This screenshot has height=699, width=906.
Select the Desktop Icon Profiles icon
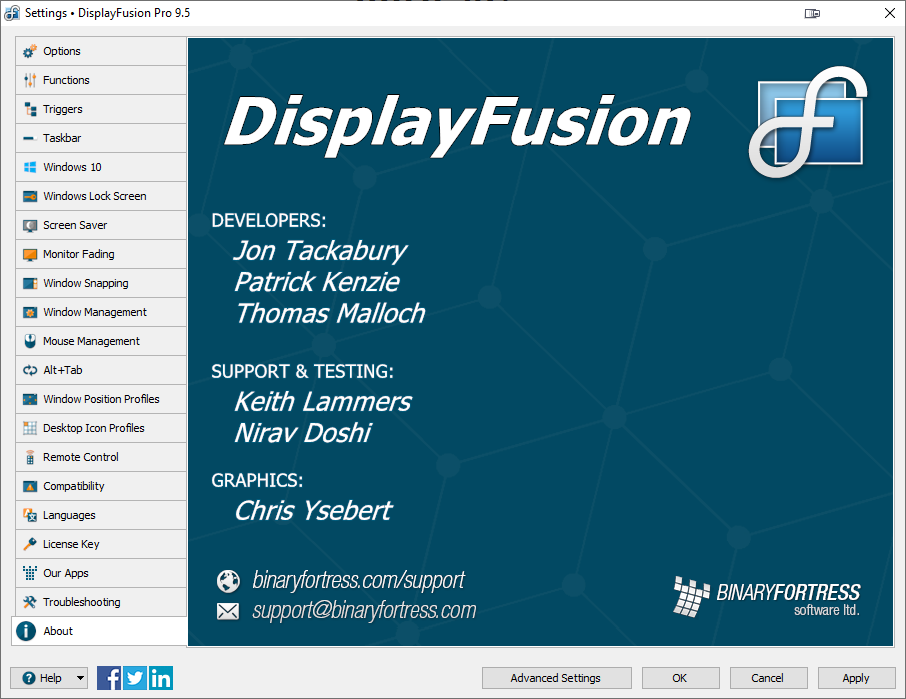coord(28,428)
